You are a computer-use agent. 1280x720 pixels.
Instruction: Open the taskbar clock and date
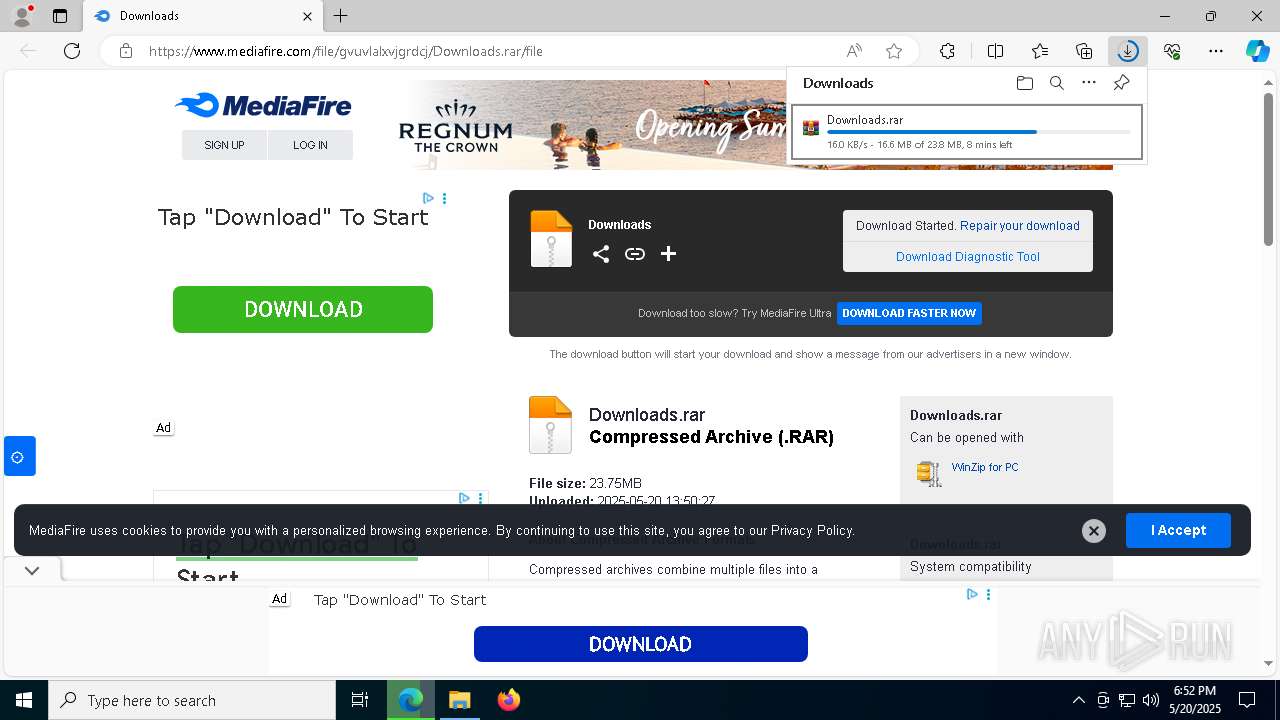pyautogui.click(x=1195, y=700)
